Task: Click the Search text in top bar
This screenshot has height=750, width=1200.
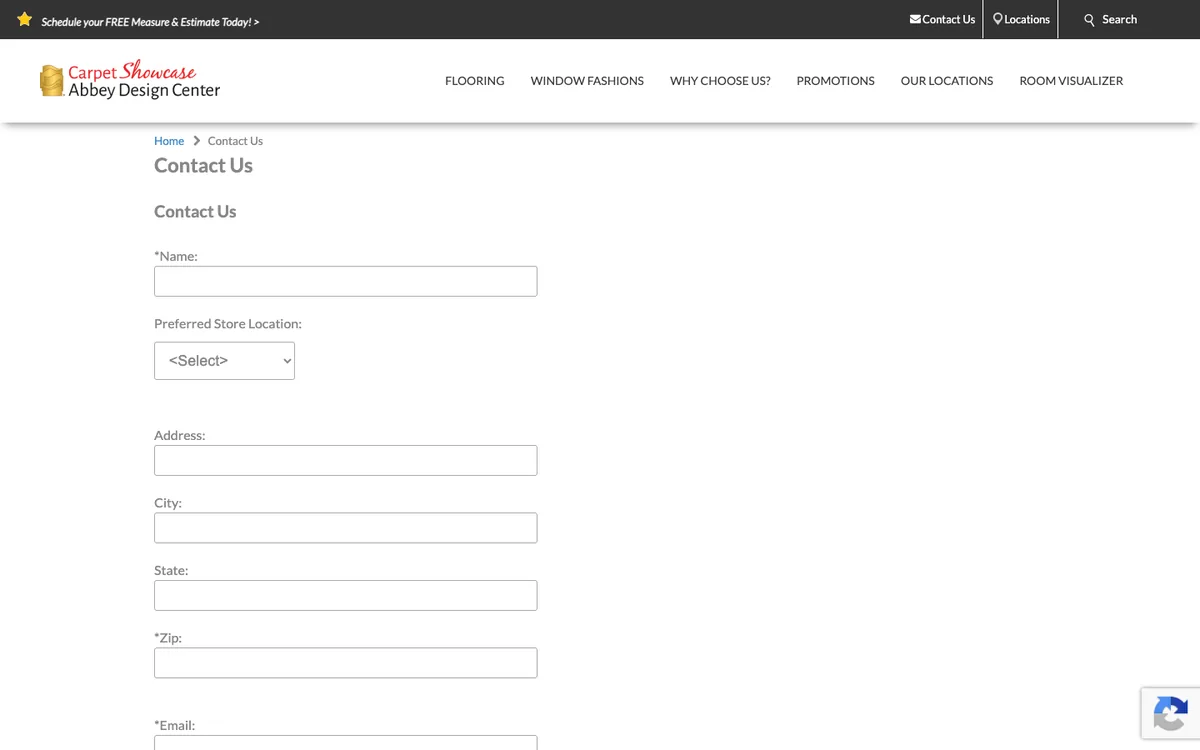Action: (1119, 19)
